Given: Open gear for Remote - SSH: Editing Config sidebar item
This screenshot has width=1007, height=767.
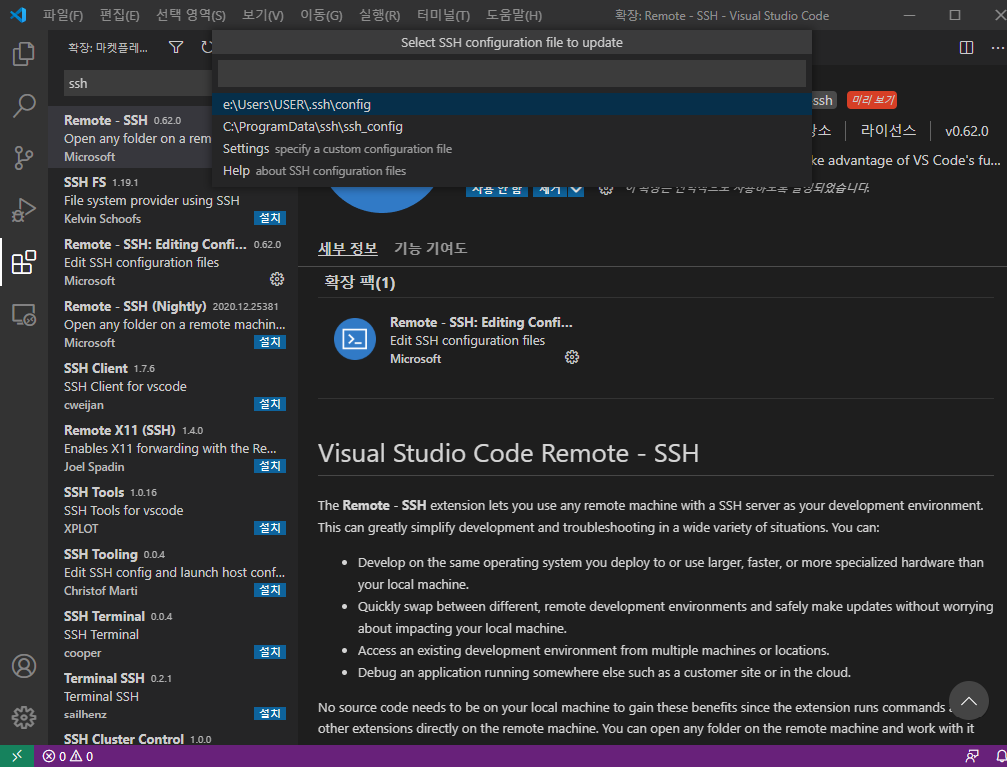Looking at the screenshot, I should (x=277, y=279).
